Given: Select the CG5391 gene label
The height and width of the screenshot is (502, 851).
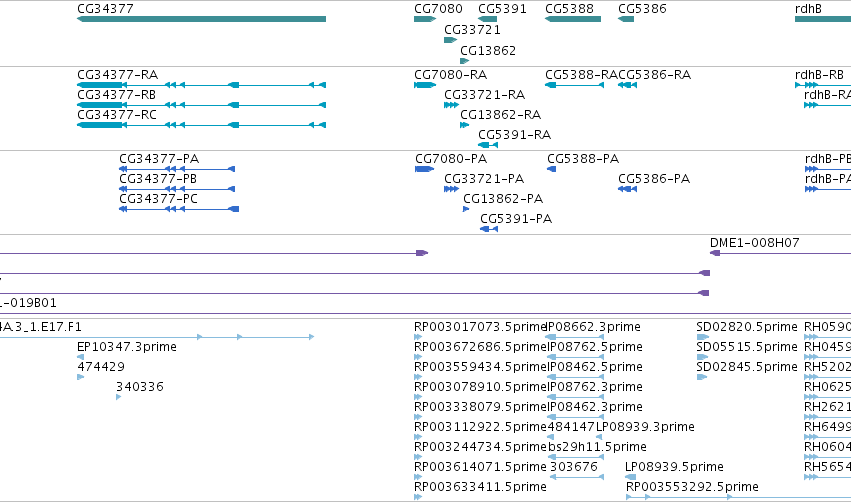Looking at the screenshot, I should tap(502, 9).
